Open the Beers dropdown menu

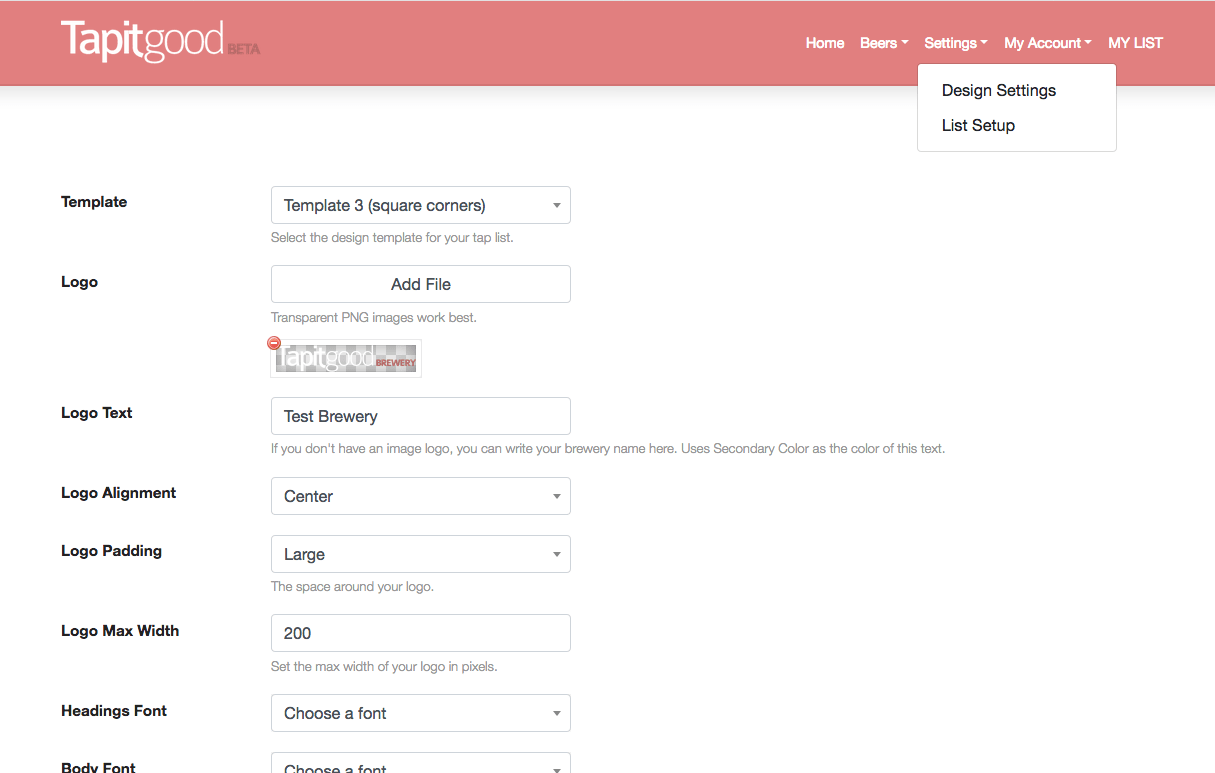coord(883,43)
